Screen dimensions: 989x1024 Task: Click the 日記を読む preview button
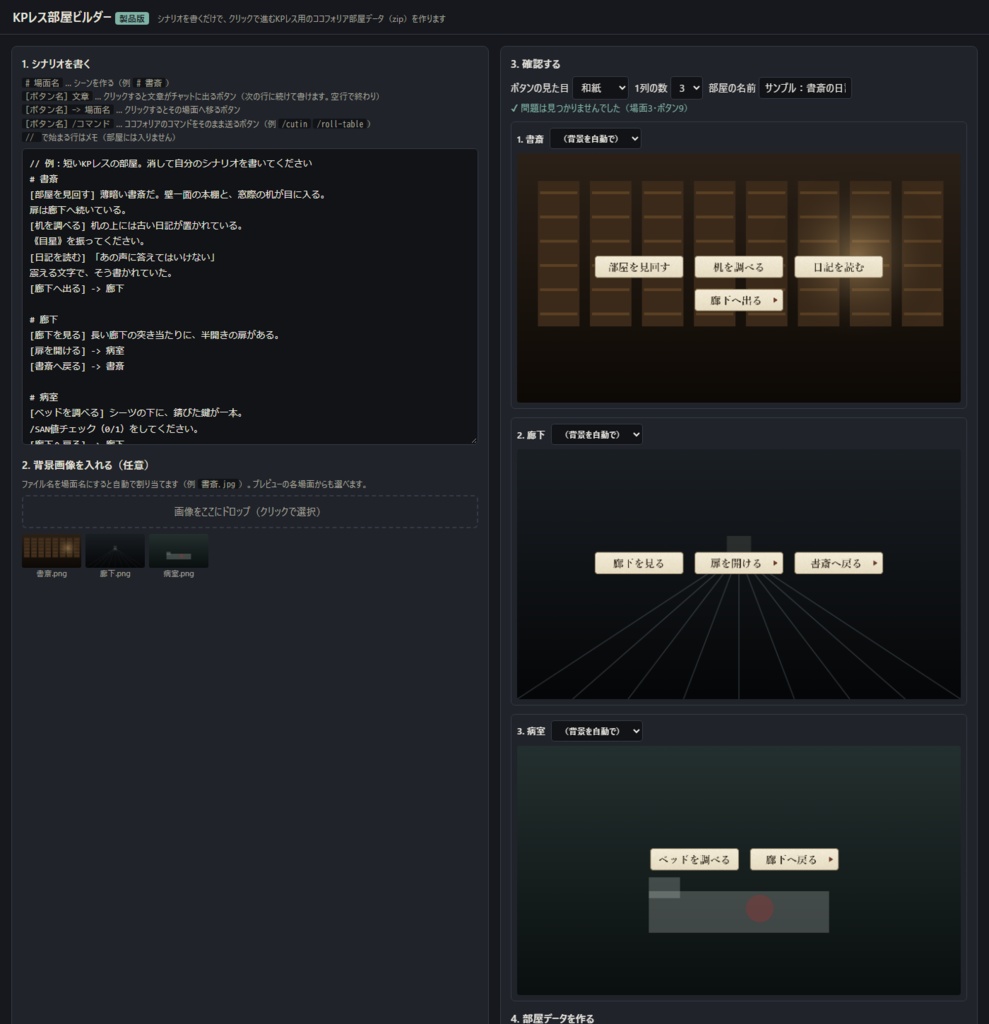(838, 266)
